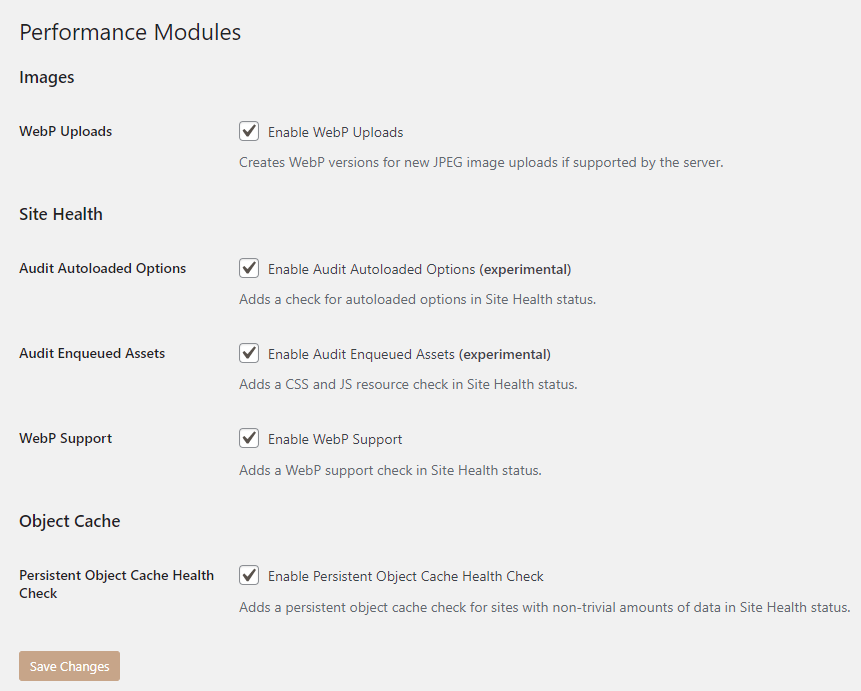Click the Performance Modules page heading

(130, 32)
